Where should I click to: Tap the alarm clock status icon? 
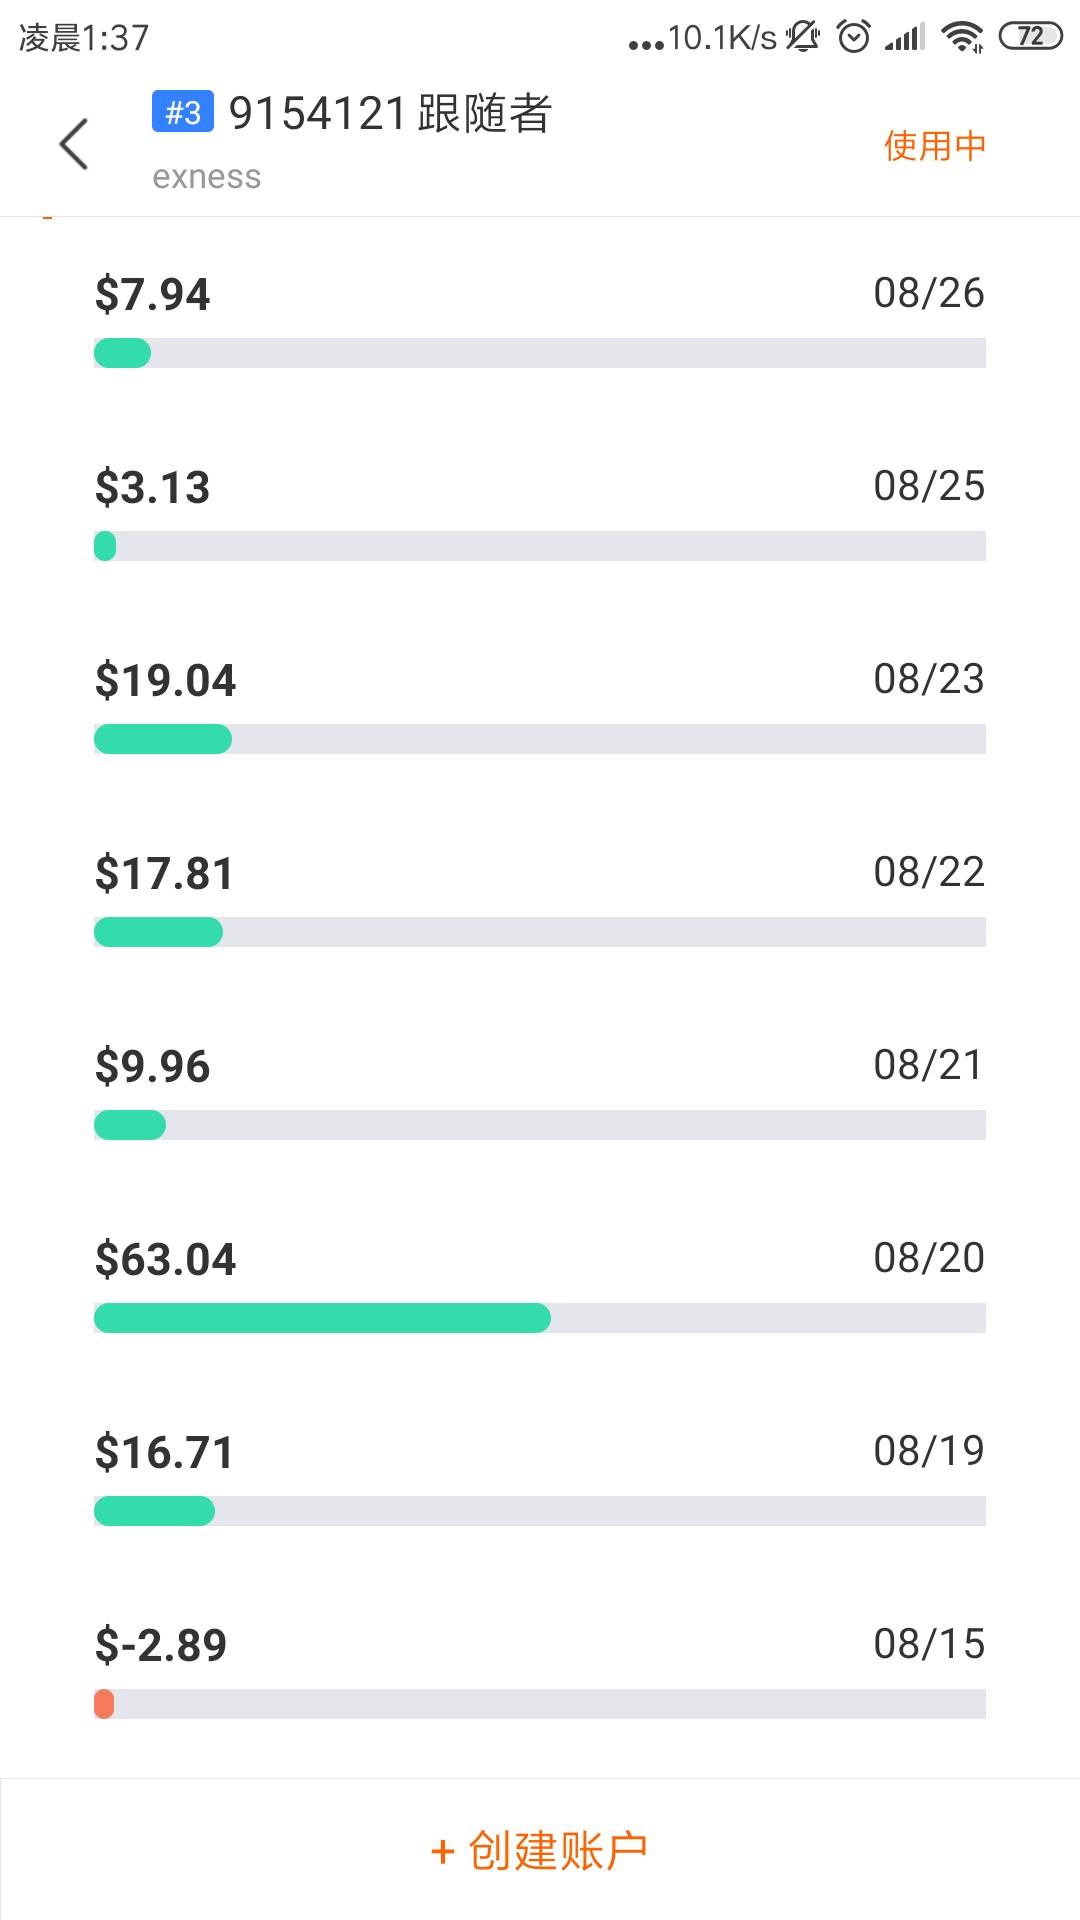pyautogui.click(x=853, y=37)
